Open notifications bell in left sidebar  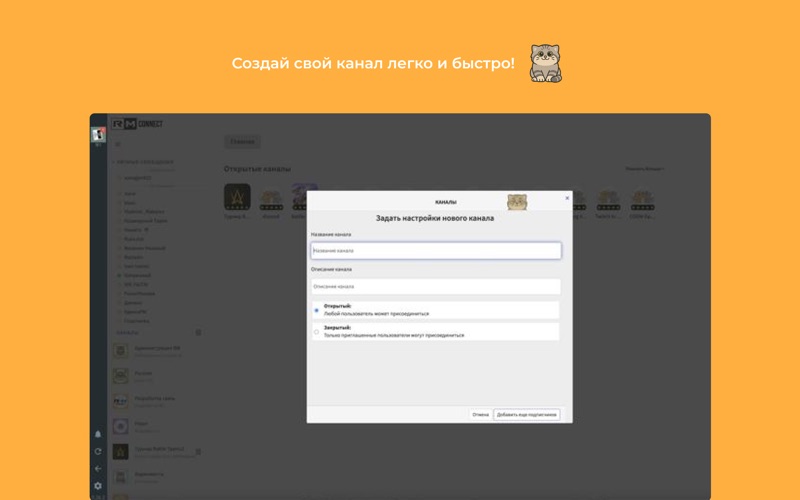coord(98,434)
